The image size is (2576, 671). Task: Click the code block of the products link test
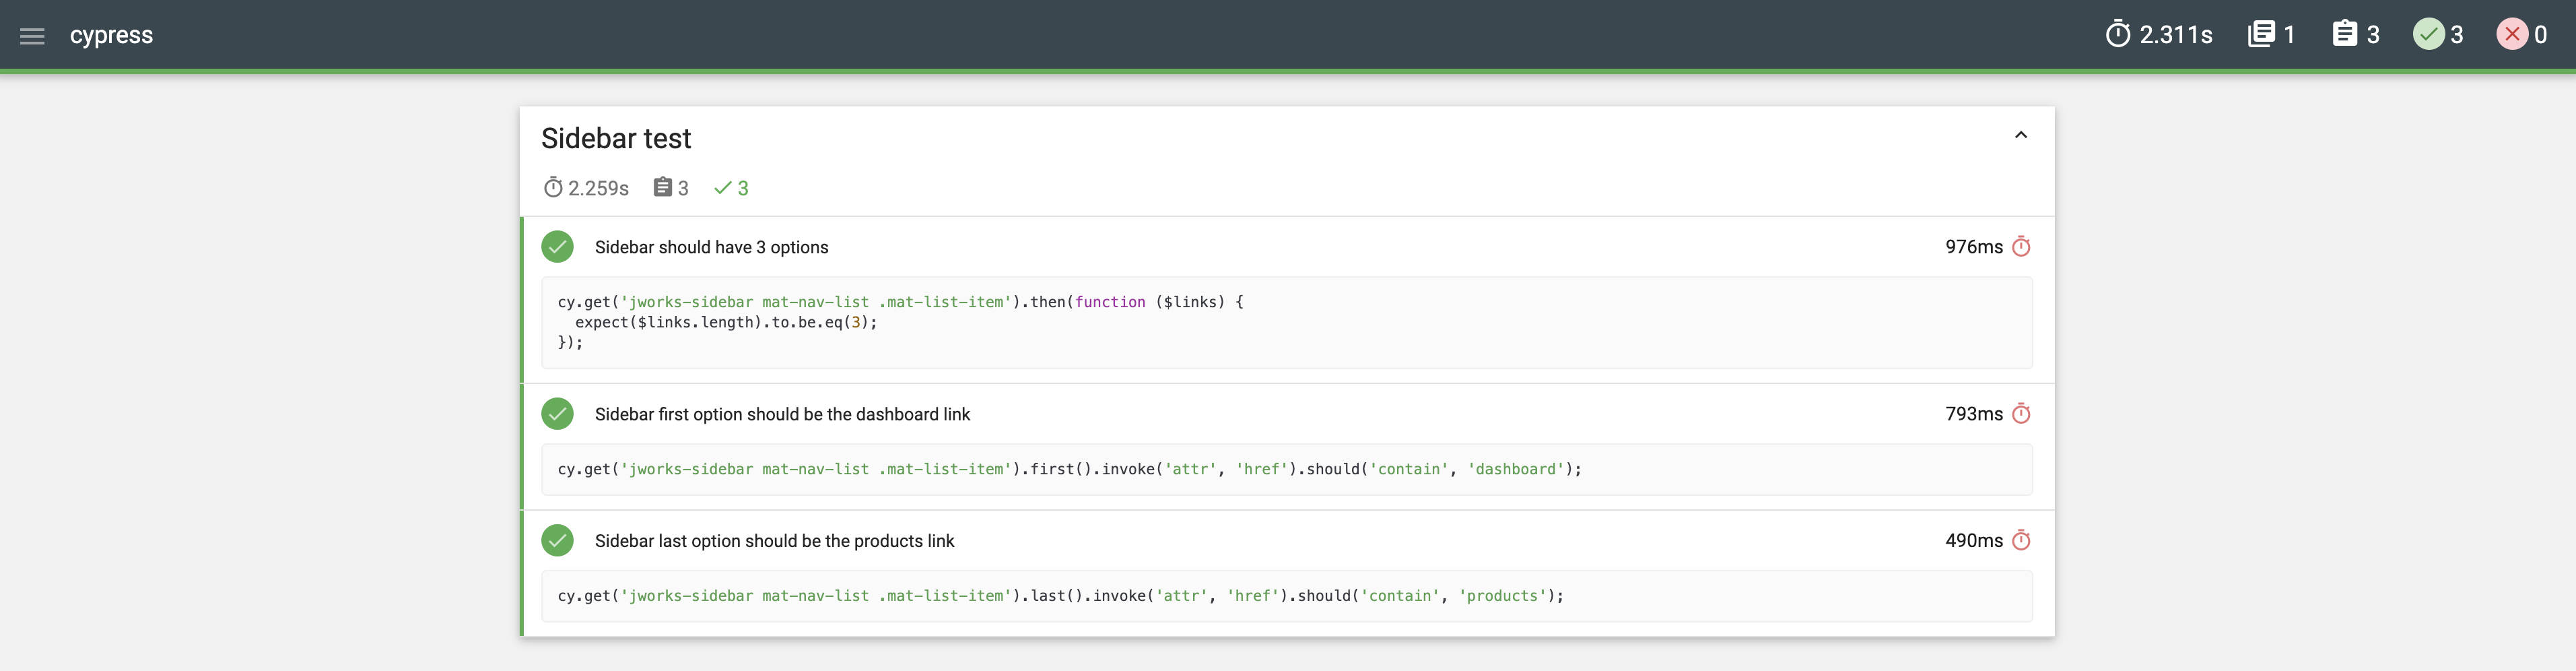point(1287,596)
